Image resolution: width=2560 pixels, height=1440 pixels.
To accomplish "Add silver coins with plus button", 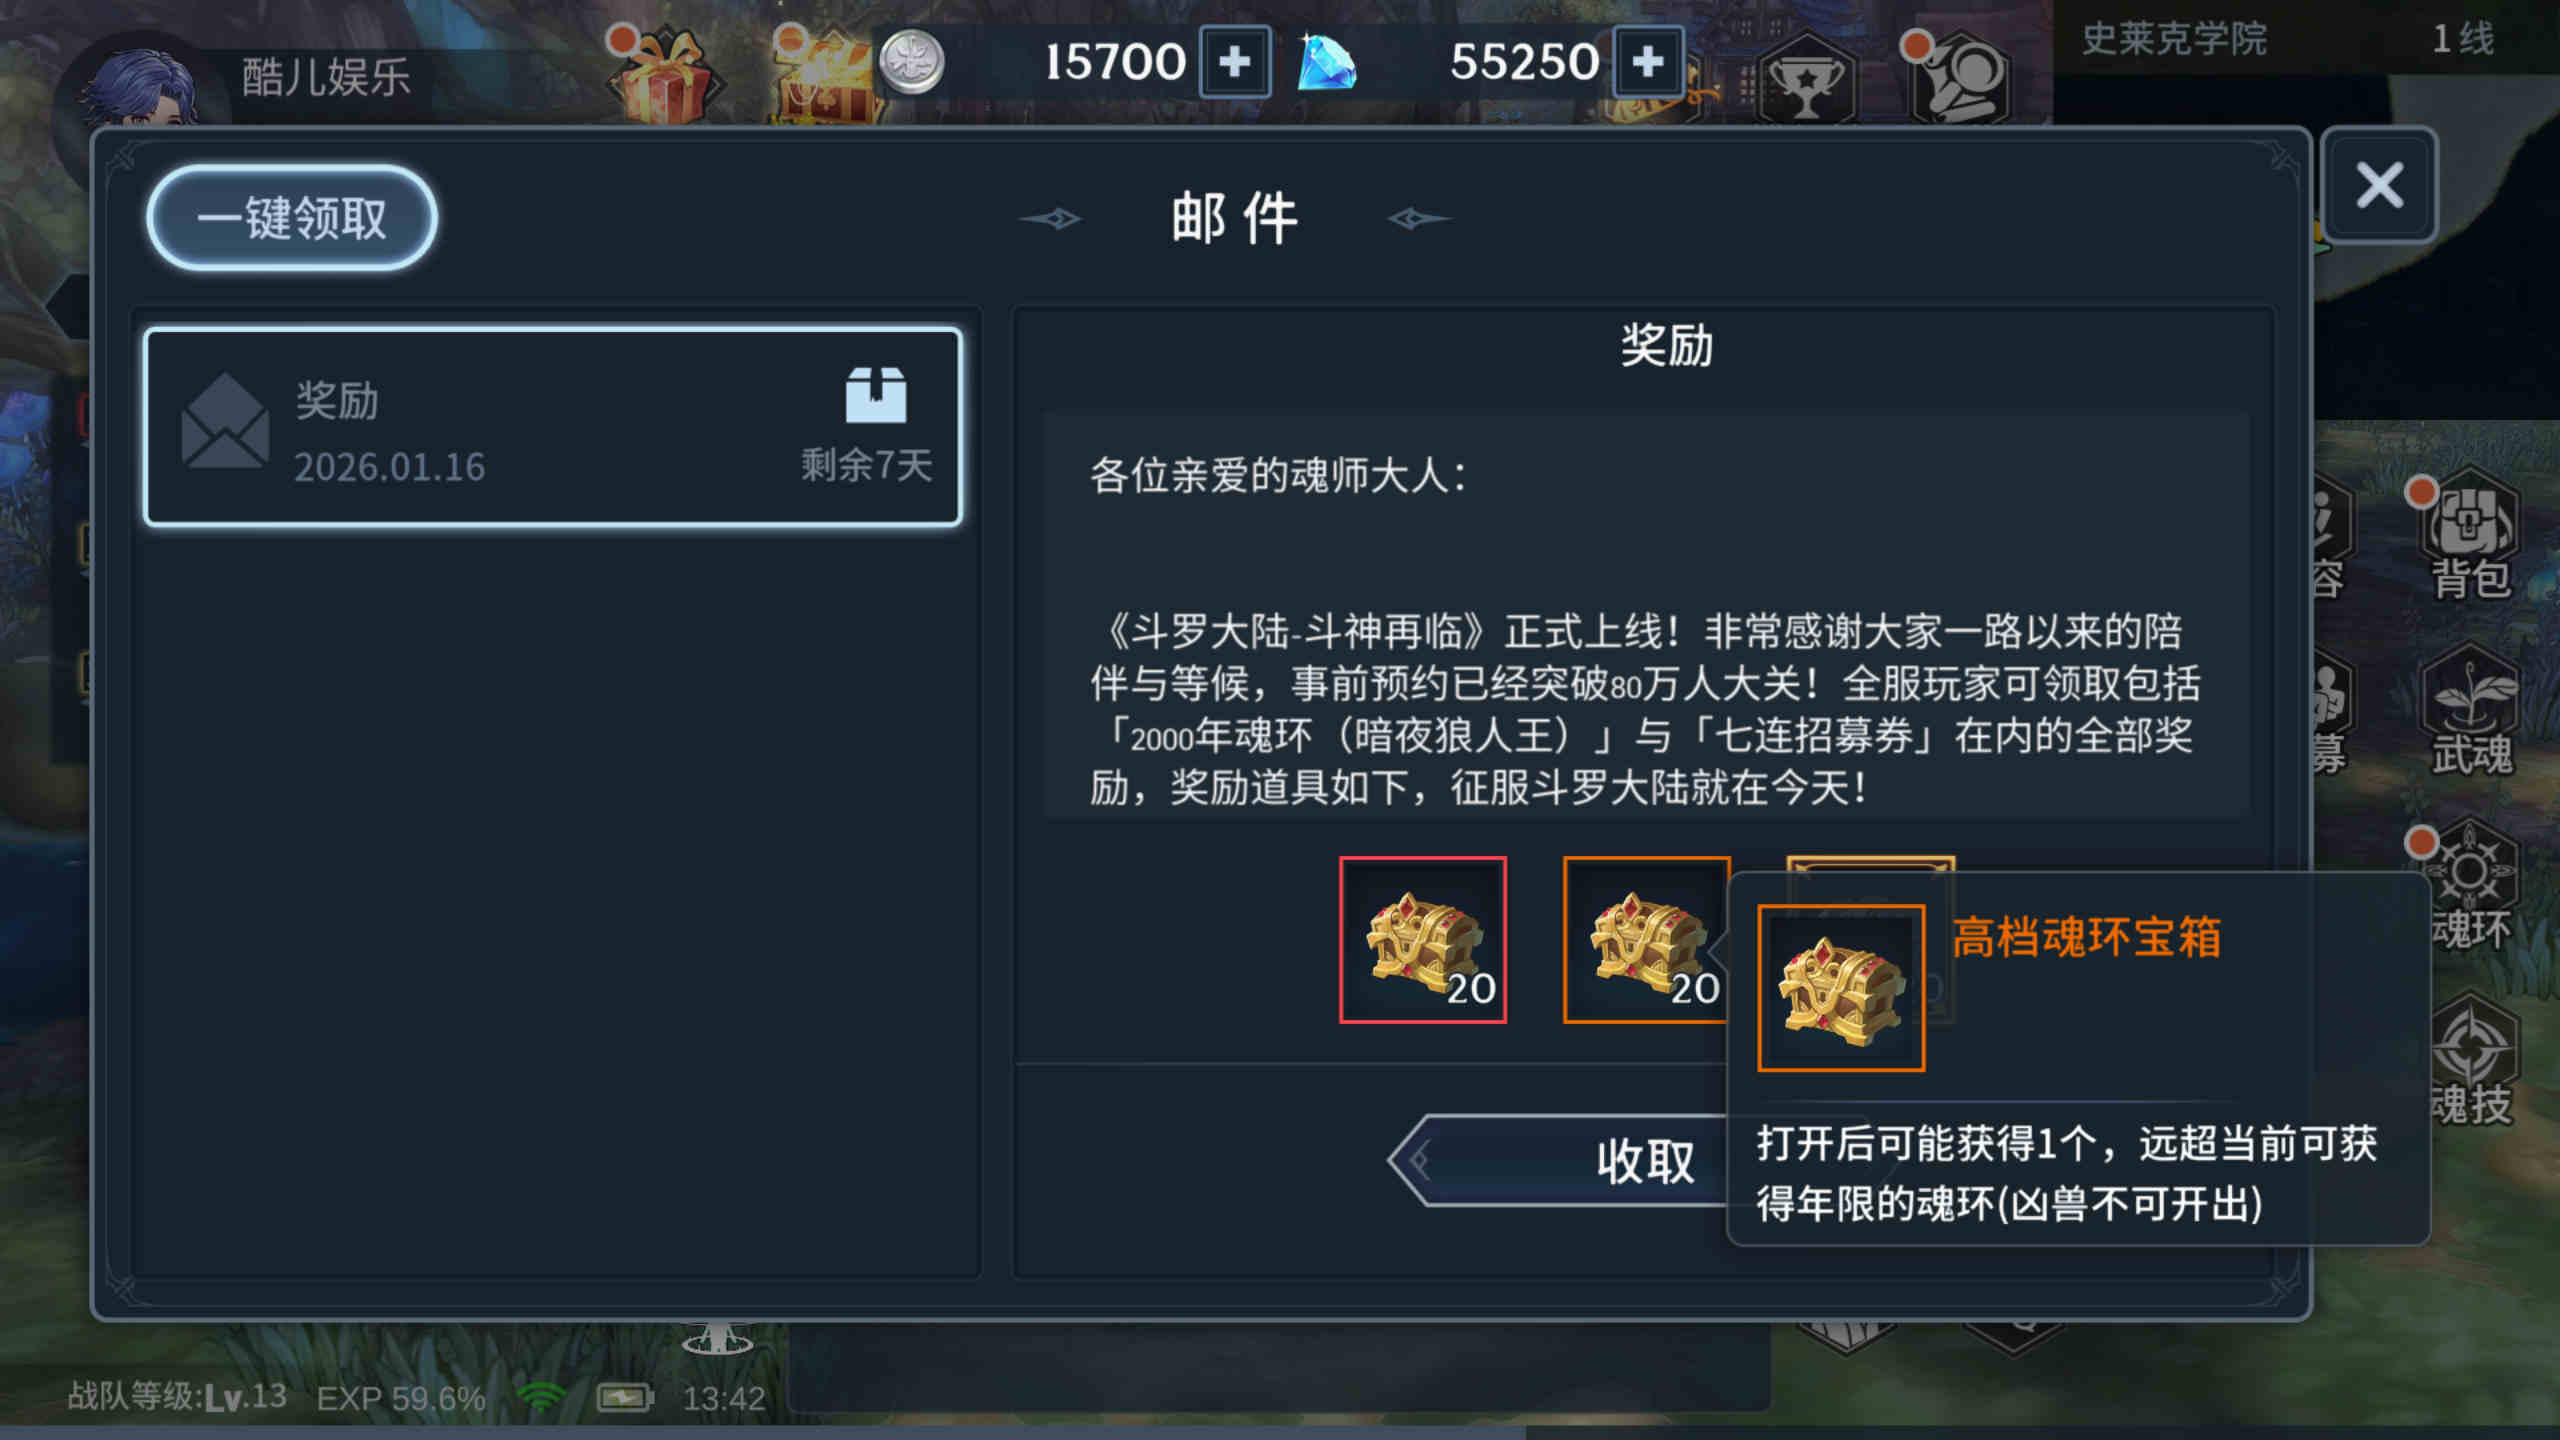I will click(1235, 62).
